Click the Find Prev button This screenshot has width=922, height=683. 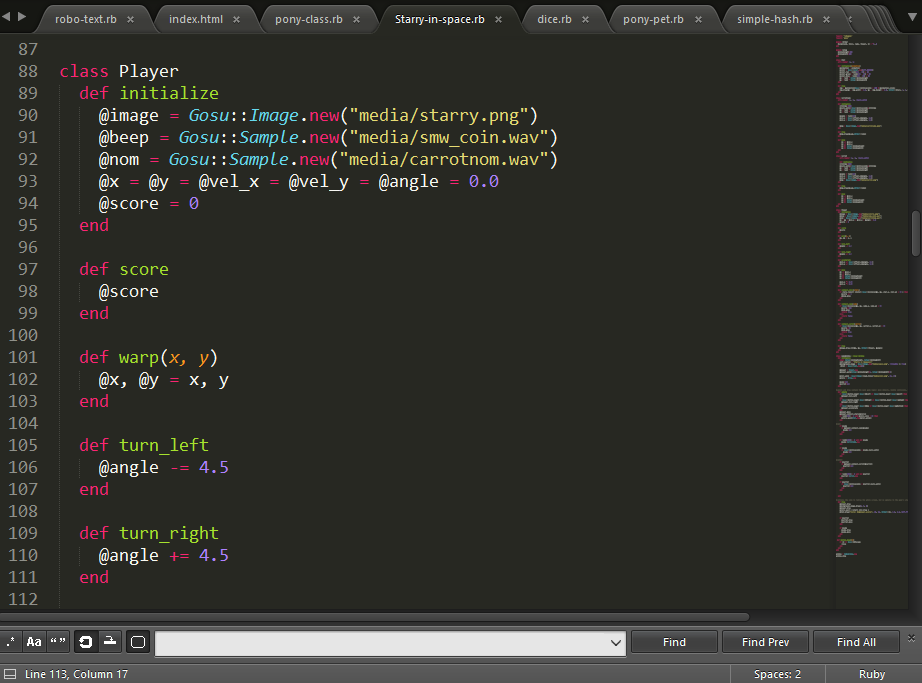(x=766, y=642)
